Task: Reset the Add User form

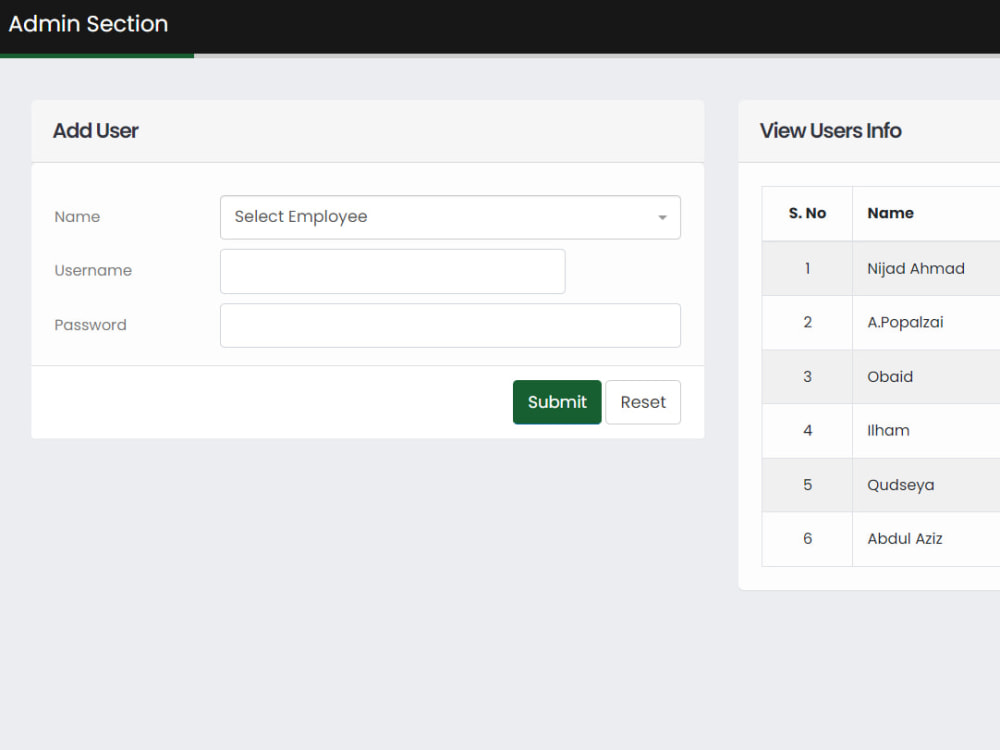Action: point(643,402)
